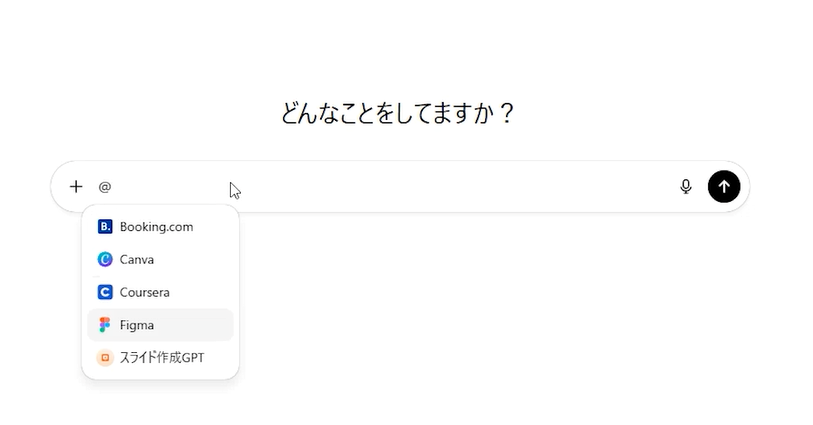Image resolution: width=813 pixels, height=425 pixels.
Task: Click the plus attach icon in prompt box
Action: (76, 186)
